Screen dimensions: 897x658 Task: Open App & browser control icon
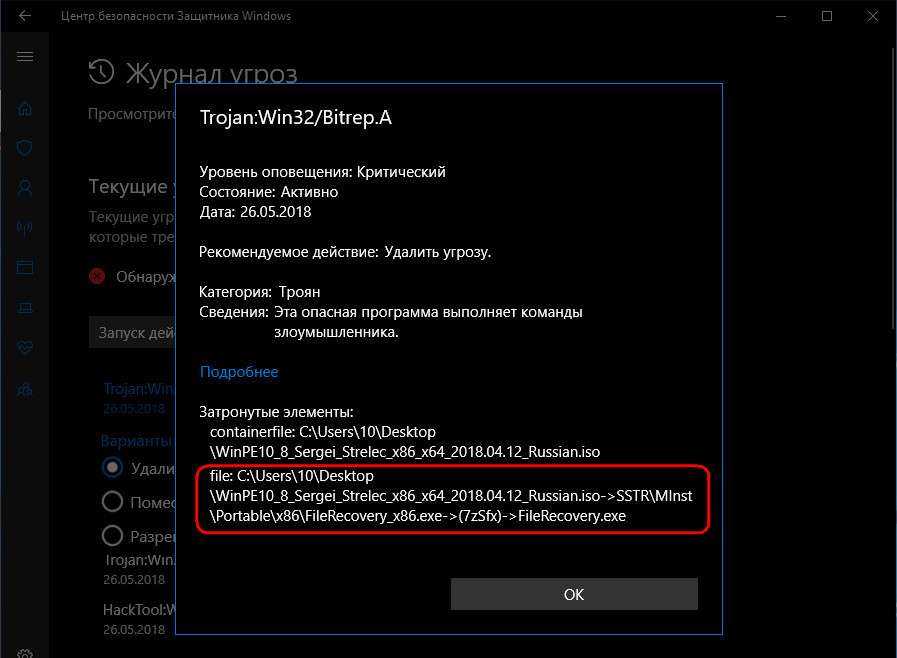(x=25, y=267)
